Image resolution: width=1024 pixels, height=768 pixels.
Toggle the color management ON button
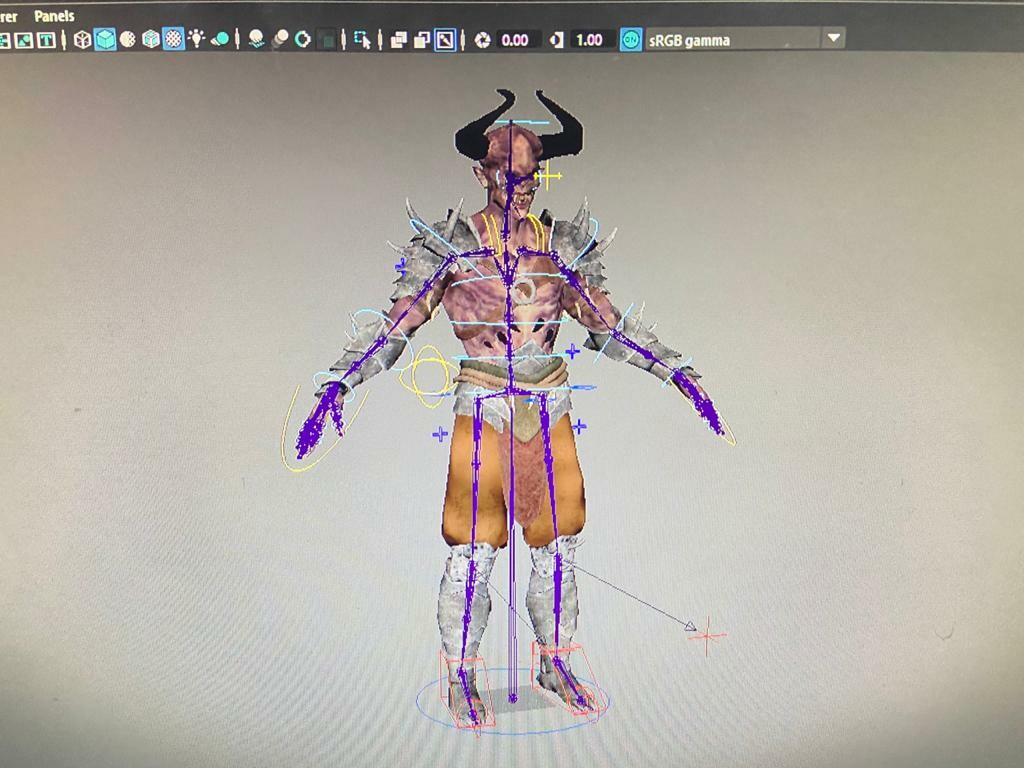[x=631, y=40]
